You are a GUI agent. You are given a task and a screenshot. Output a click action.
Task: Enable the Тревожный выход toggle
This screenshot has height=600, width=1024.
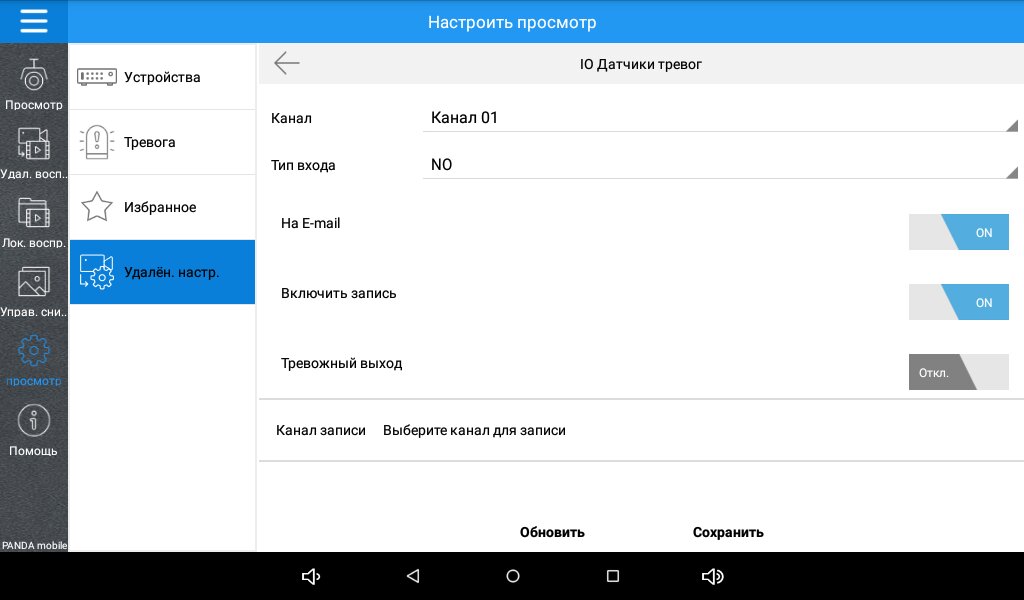point(958,372)
